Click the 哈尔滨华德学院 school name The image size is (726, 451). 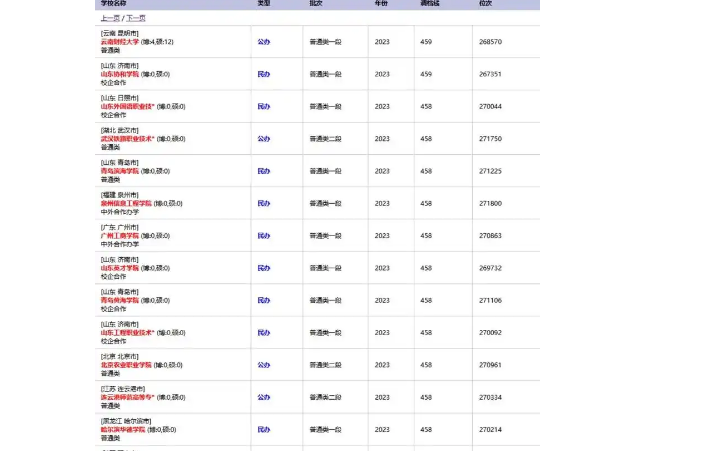(x=123, y=429)
